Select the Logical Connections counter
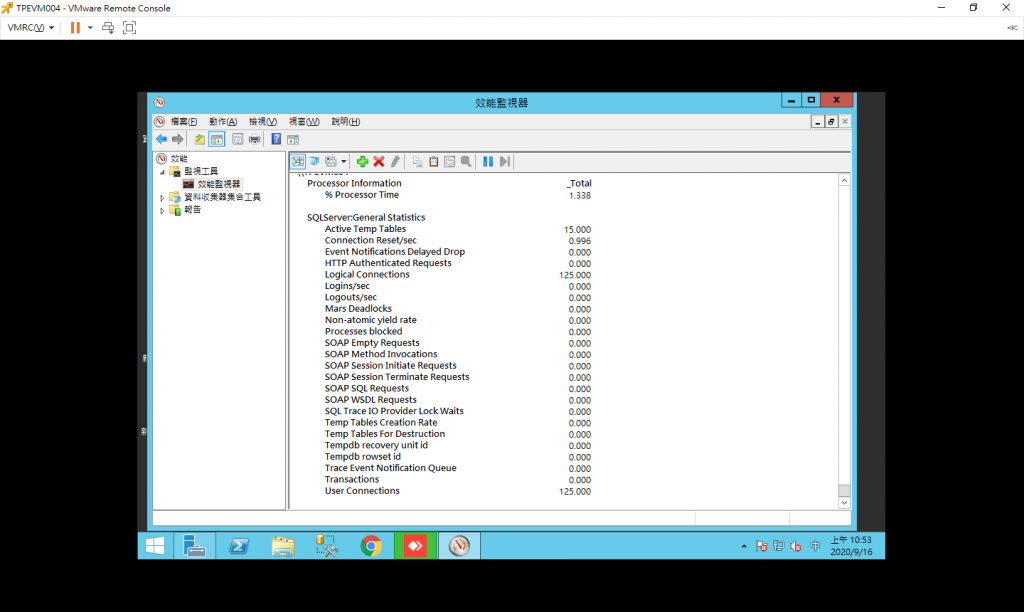The image size is (1024, 612). (367, 274)
